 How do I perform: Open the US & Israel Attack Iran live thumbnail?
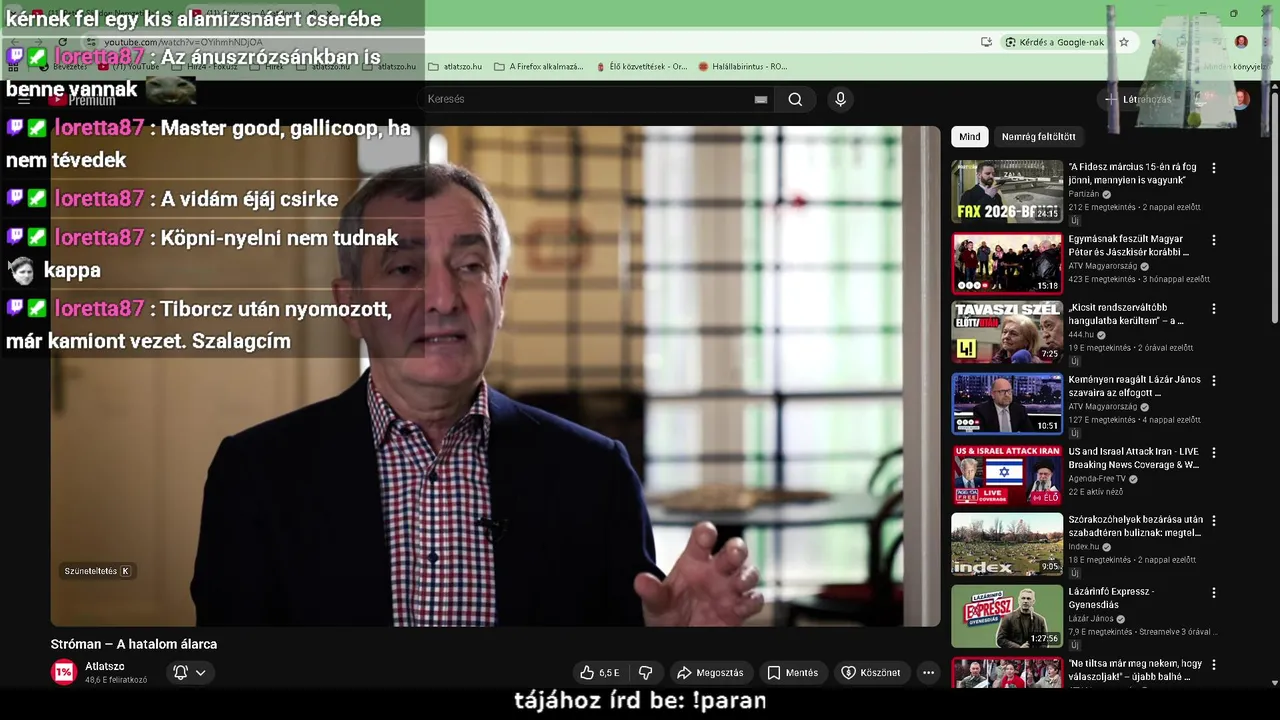click(x=1007, y=476)
